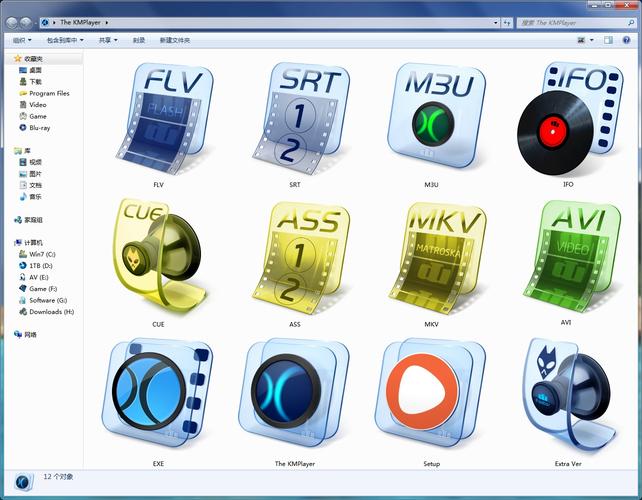Image resolution: width=642 pixels, height=500 pixels.
Task: Select The KMPlayer application icon
Action: tap(294, 393)
